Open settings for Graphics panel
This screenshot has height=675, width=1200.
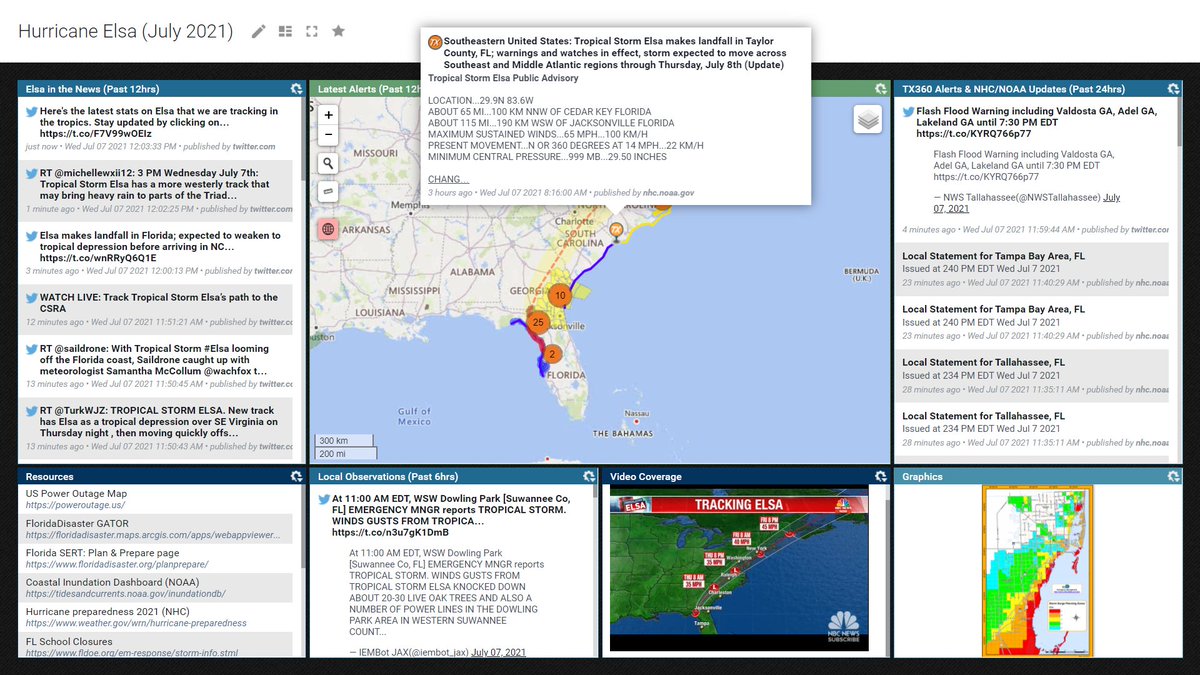coord(1172,477)
